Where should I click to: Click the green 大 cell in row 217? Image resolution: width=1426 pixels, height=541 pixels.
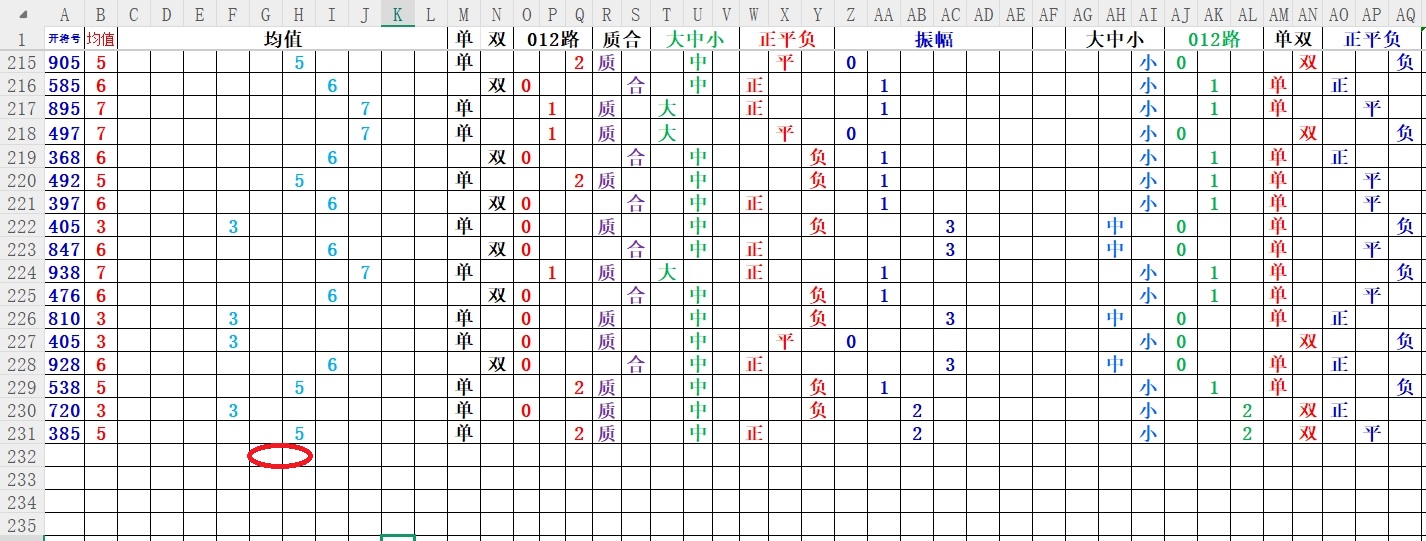click(667, 108)
